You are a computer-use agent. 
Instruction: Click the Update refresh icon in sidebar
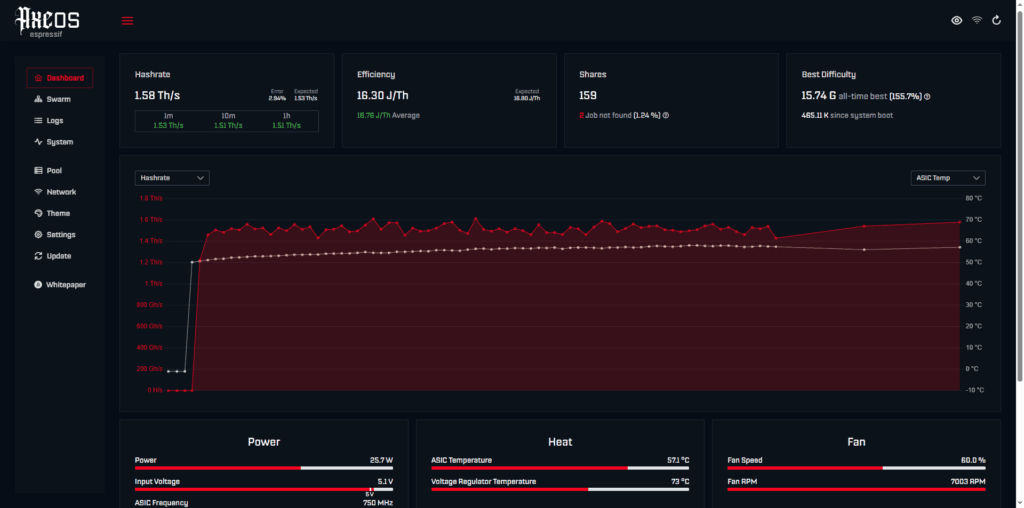tap(38, 256)
